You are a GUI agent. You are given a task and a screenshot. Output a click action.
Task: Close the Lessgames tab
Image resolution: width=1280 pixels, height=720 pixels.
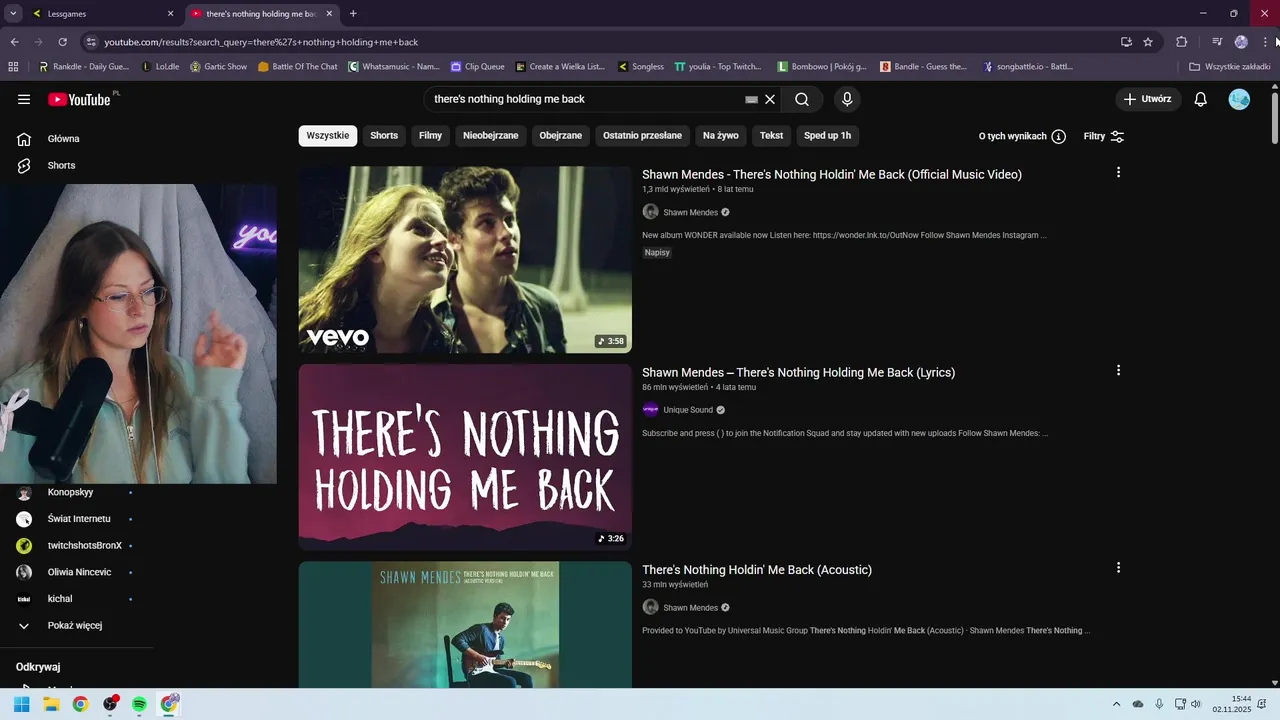(170, 14)
